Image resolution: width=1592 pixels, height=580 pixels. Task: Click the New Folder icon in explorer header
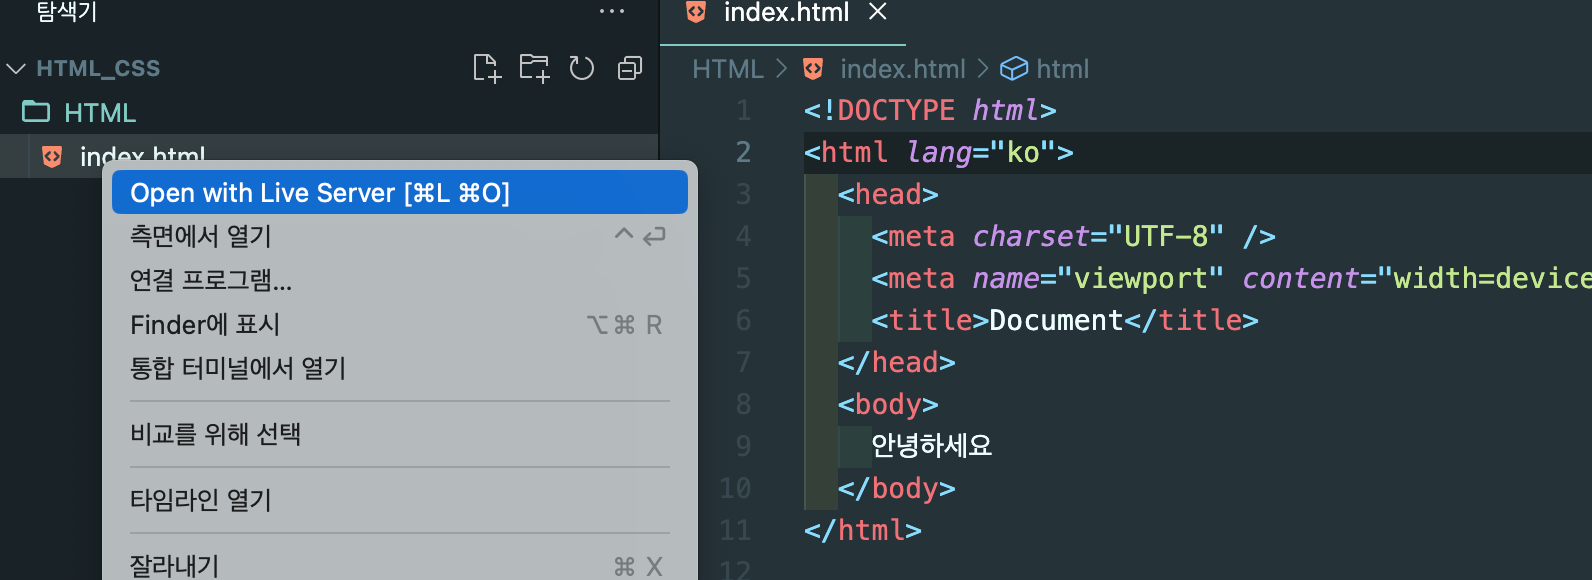tap(534, 68)
